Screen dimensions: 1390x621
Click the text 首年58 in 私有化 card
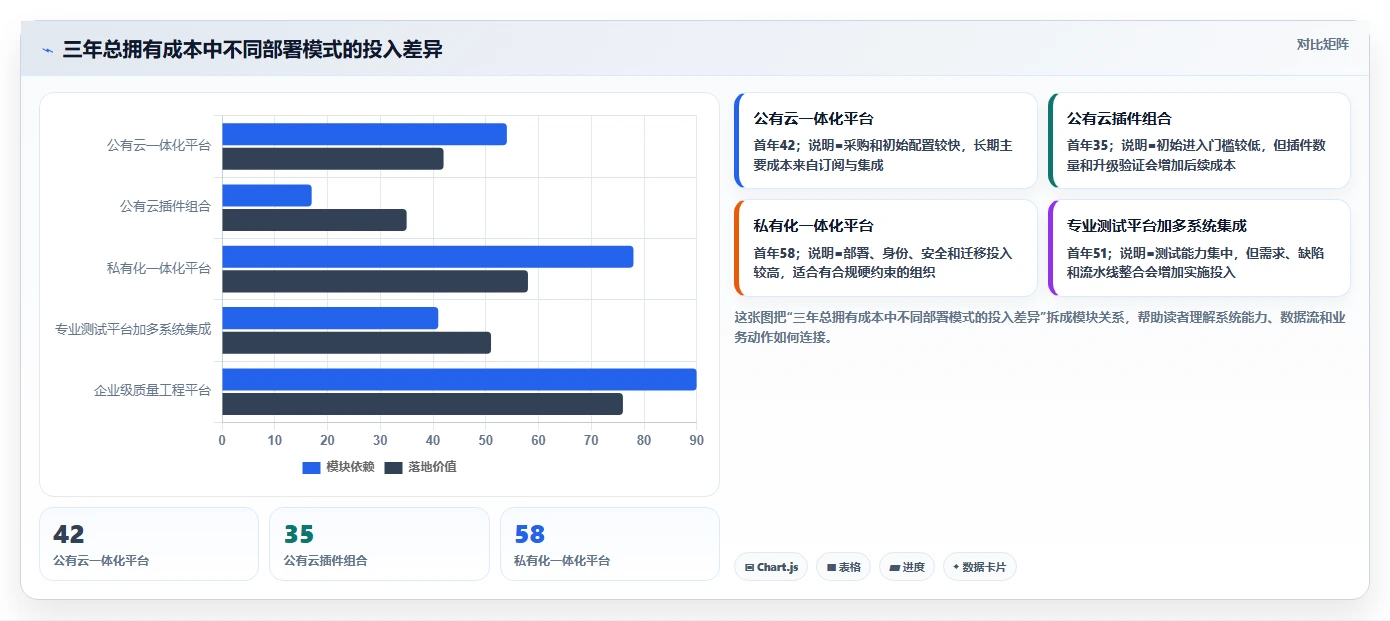click(x=774, y=252)
